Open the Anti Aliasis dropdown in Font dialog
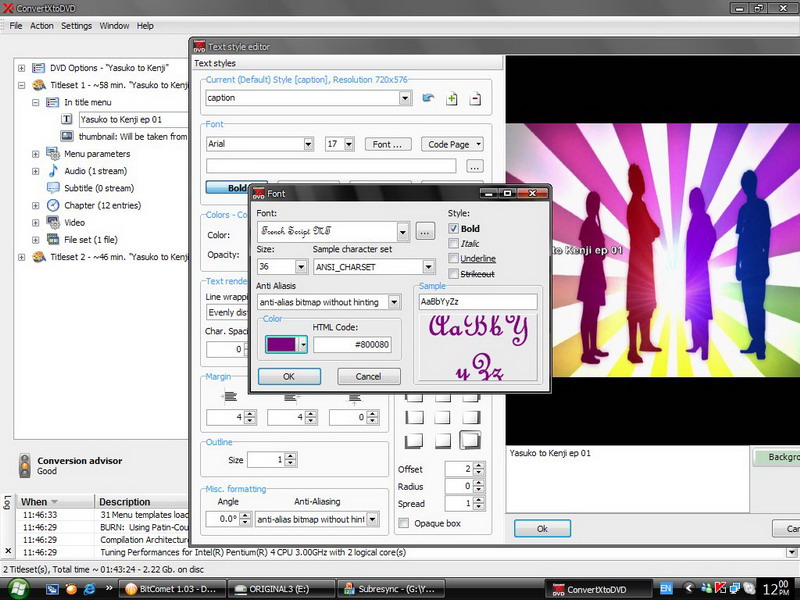 click(x=394, y=302)
